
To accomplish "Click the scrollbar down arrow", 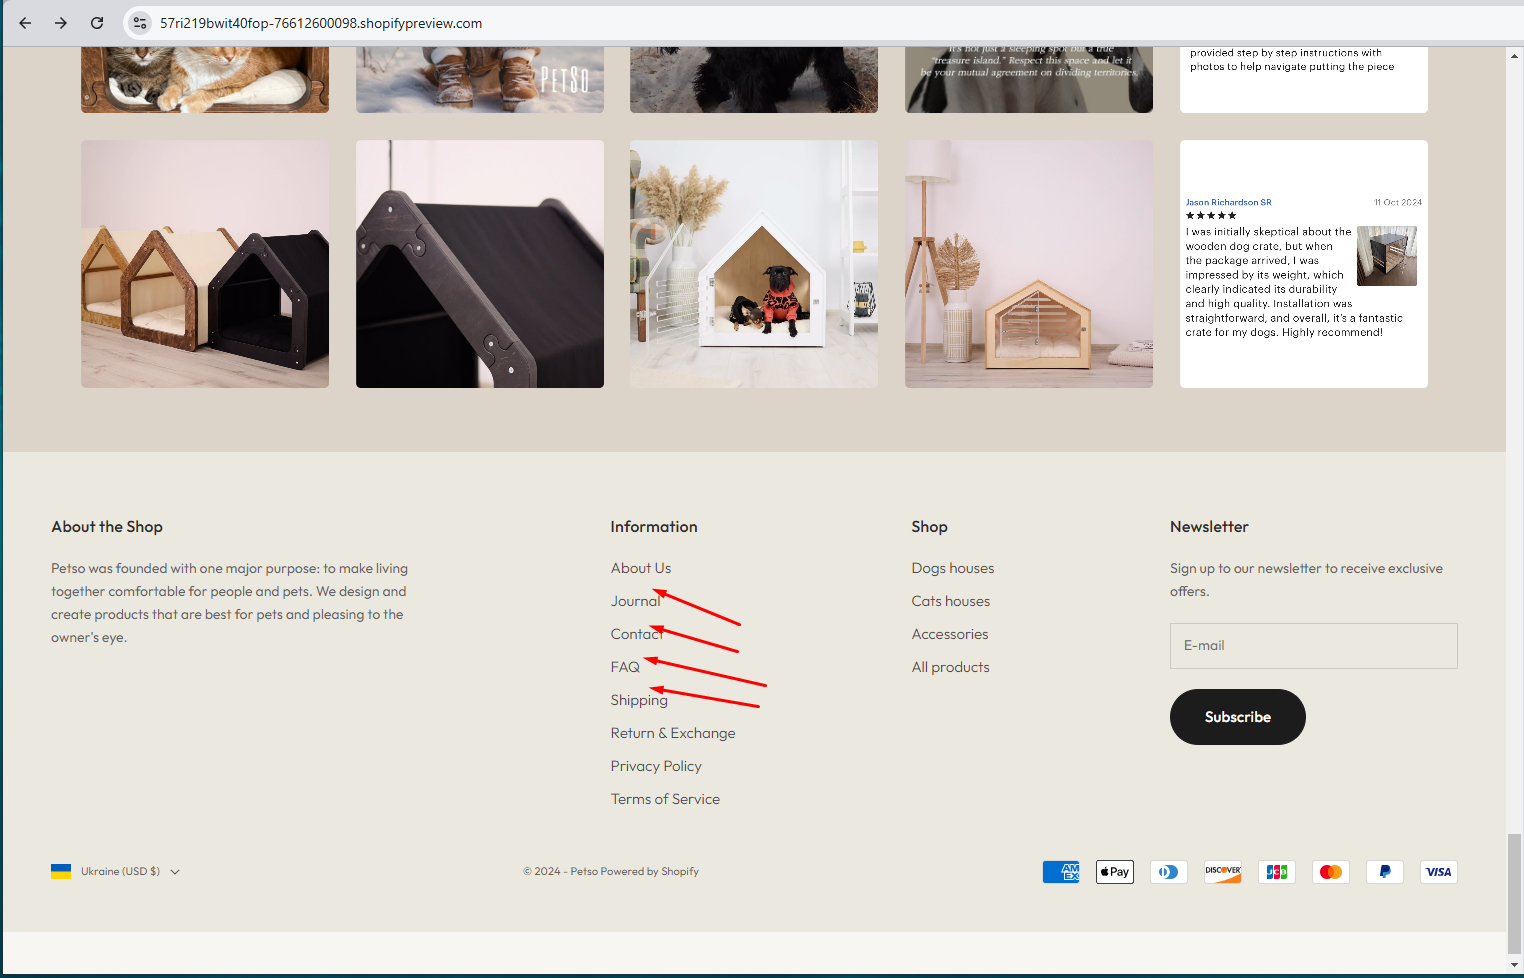I will click(1515, 965).
